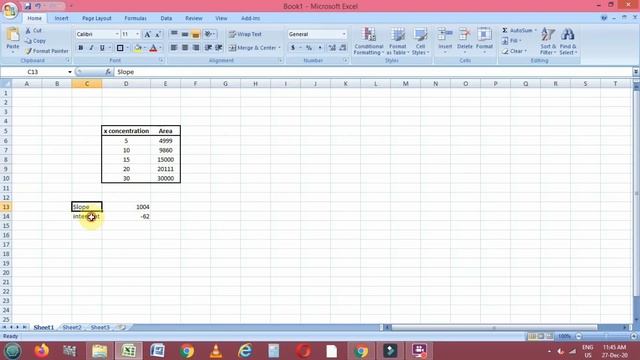Select cell with value 1004
640x360 pixels.
coord(126,207)
